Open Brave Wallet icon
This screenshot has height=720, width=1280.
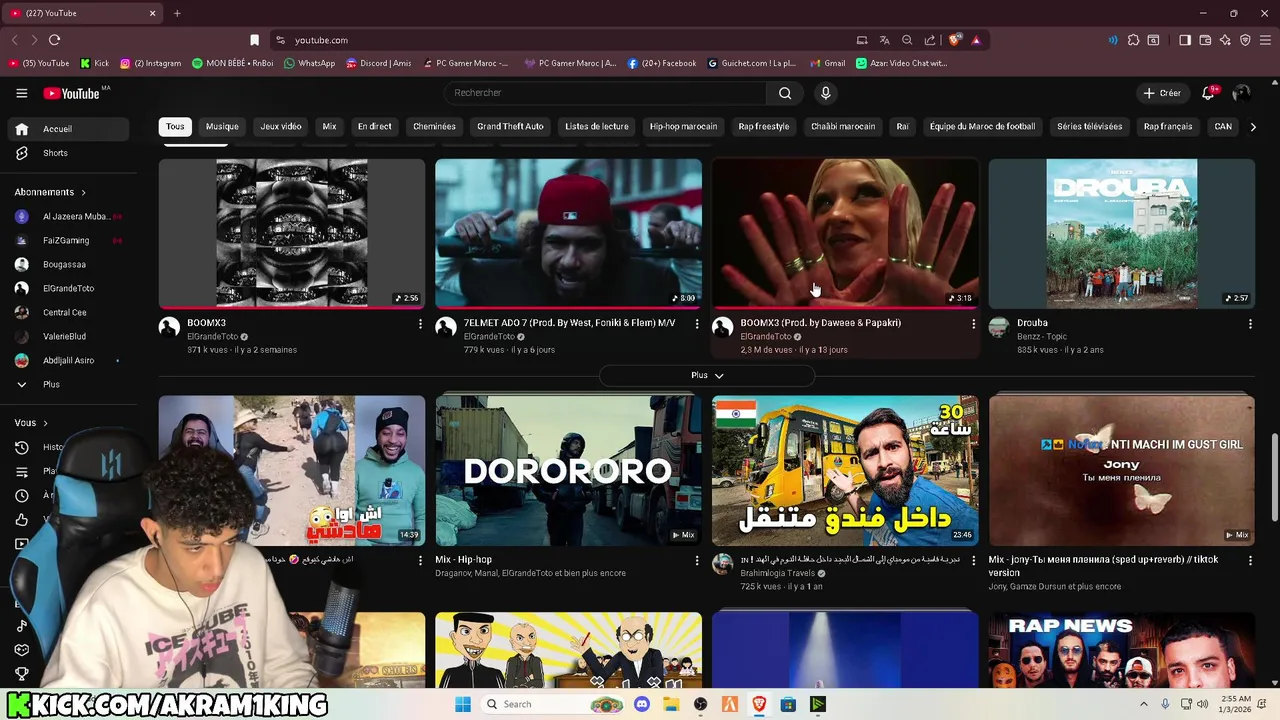coord(1205,40)
